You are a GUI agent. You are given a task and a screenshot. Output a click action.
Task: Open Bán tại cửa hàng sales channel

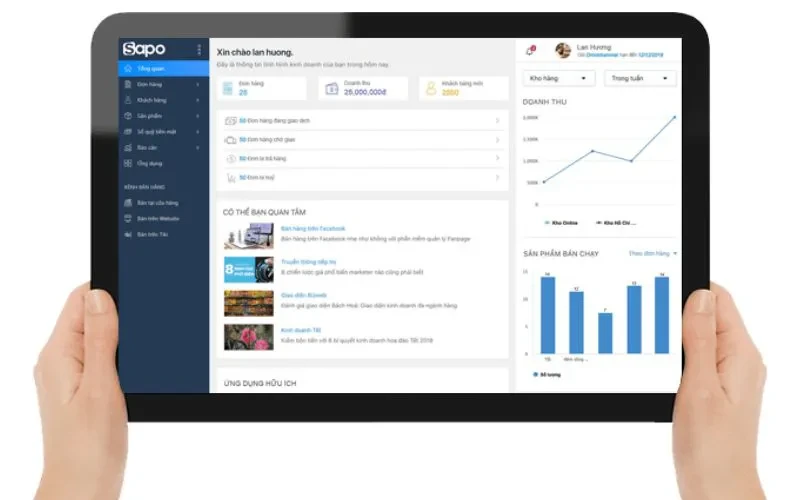[157, 203]
